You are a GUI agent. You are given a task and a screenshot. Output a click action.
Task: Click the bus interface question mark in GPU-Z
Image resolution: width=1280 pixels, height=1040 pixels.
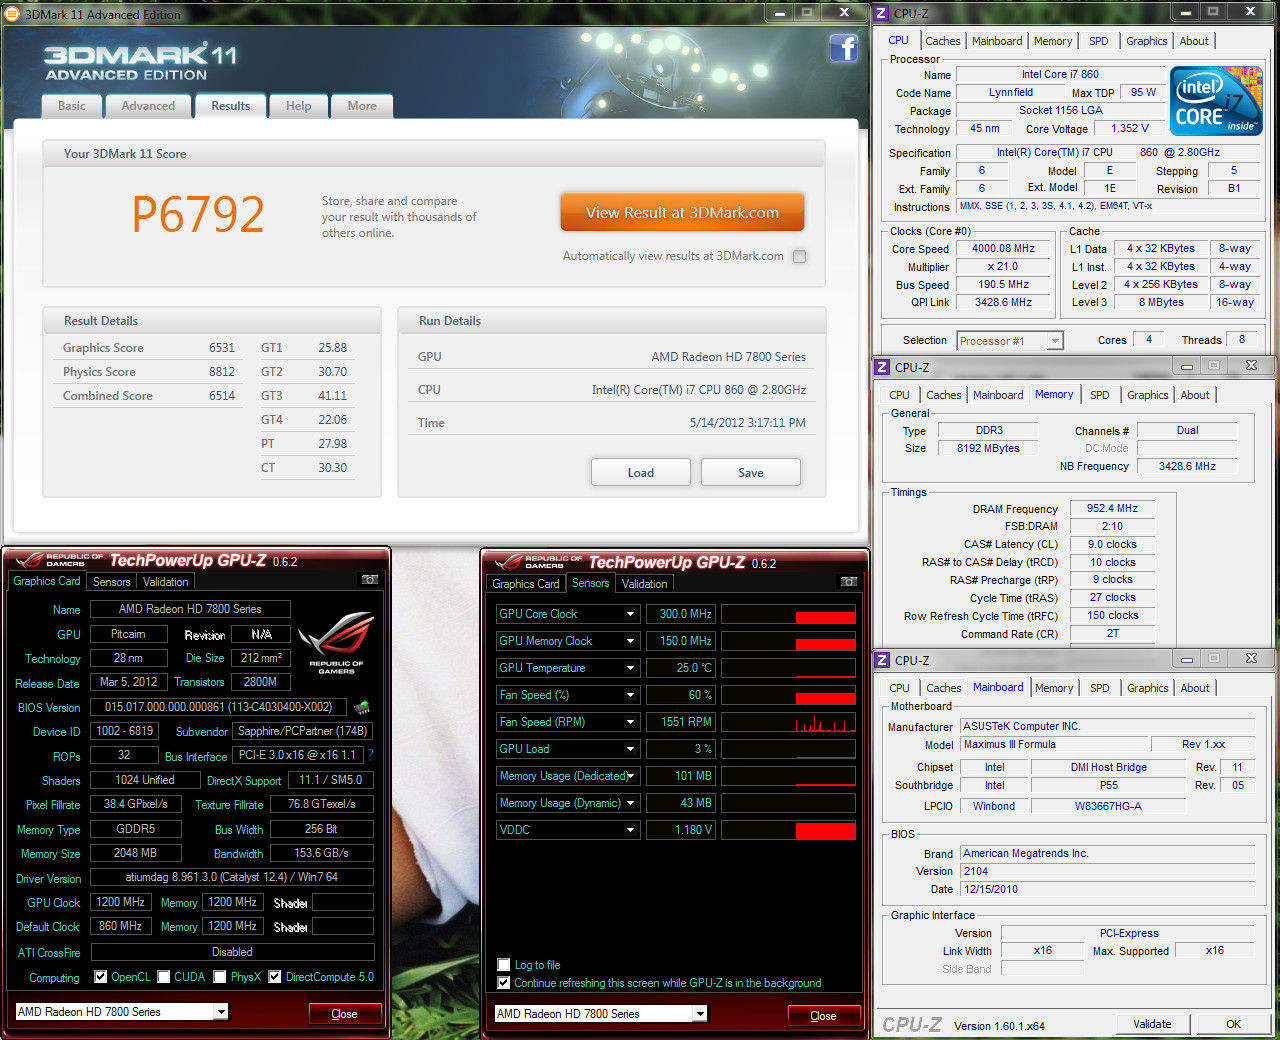click(x=370, y=755)
